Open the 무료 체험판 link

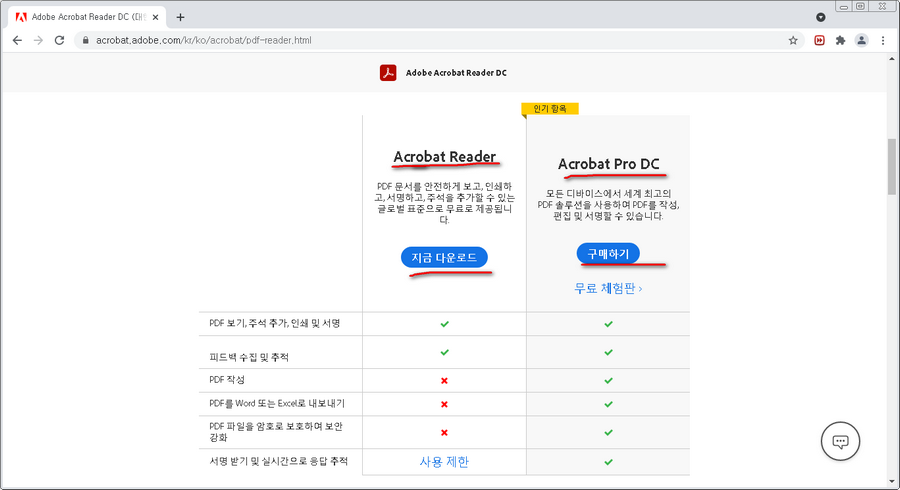[x=608, y=288]
